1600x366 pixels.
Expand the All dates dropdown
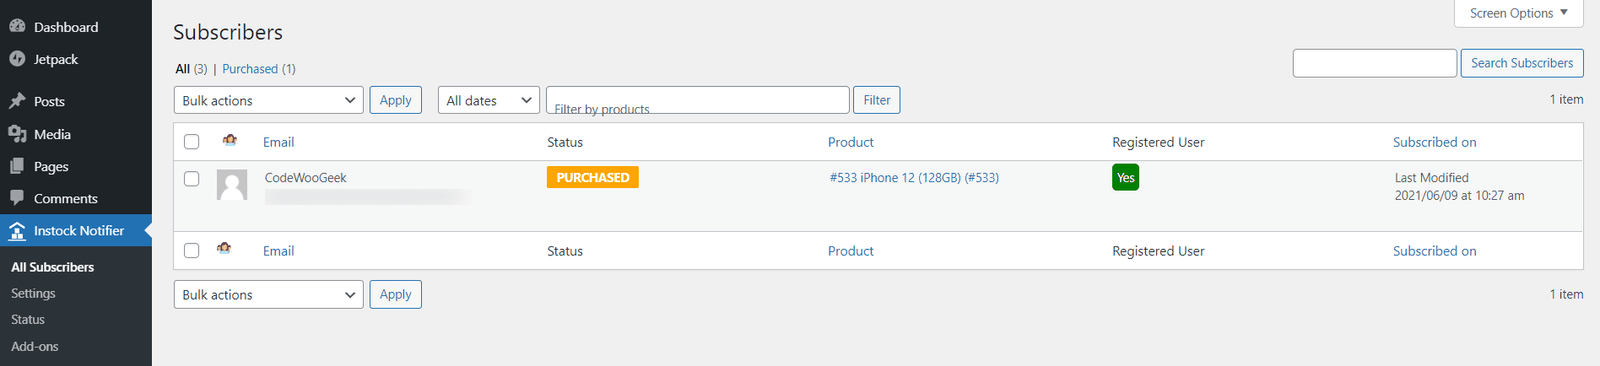(489, 100)
